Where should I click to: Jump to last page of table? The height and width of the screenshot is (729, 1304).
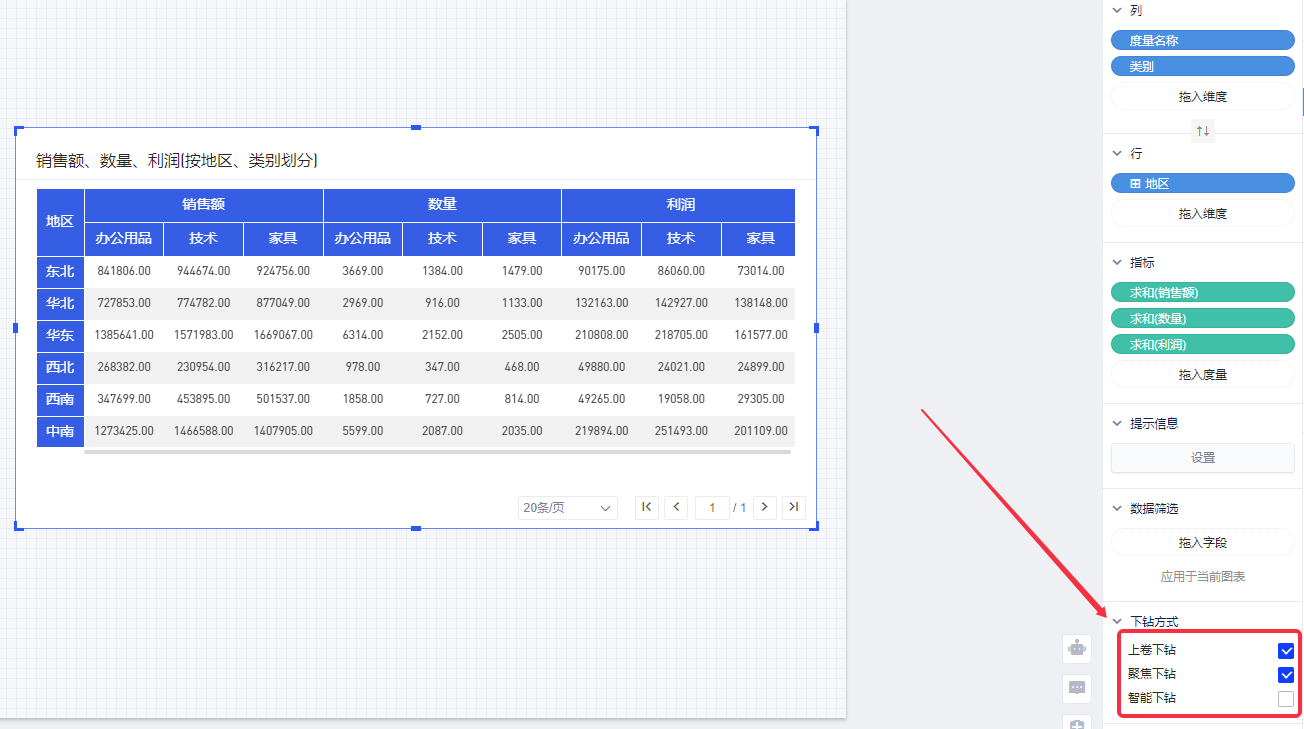pos(794,507)
